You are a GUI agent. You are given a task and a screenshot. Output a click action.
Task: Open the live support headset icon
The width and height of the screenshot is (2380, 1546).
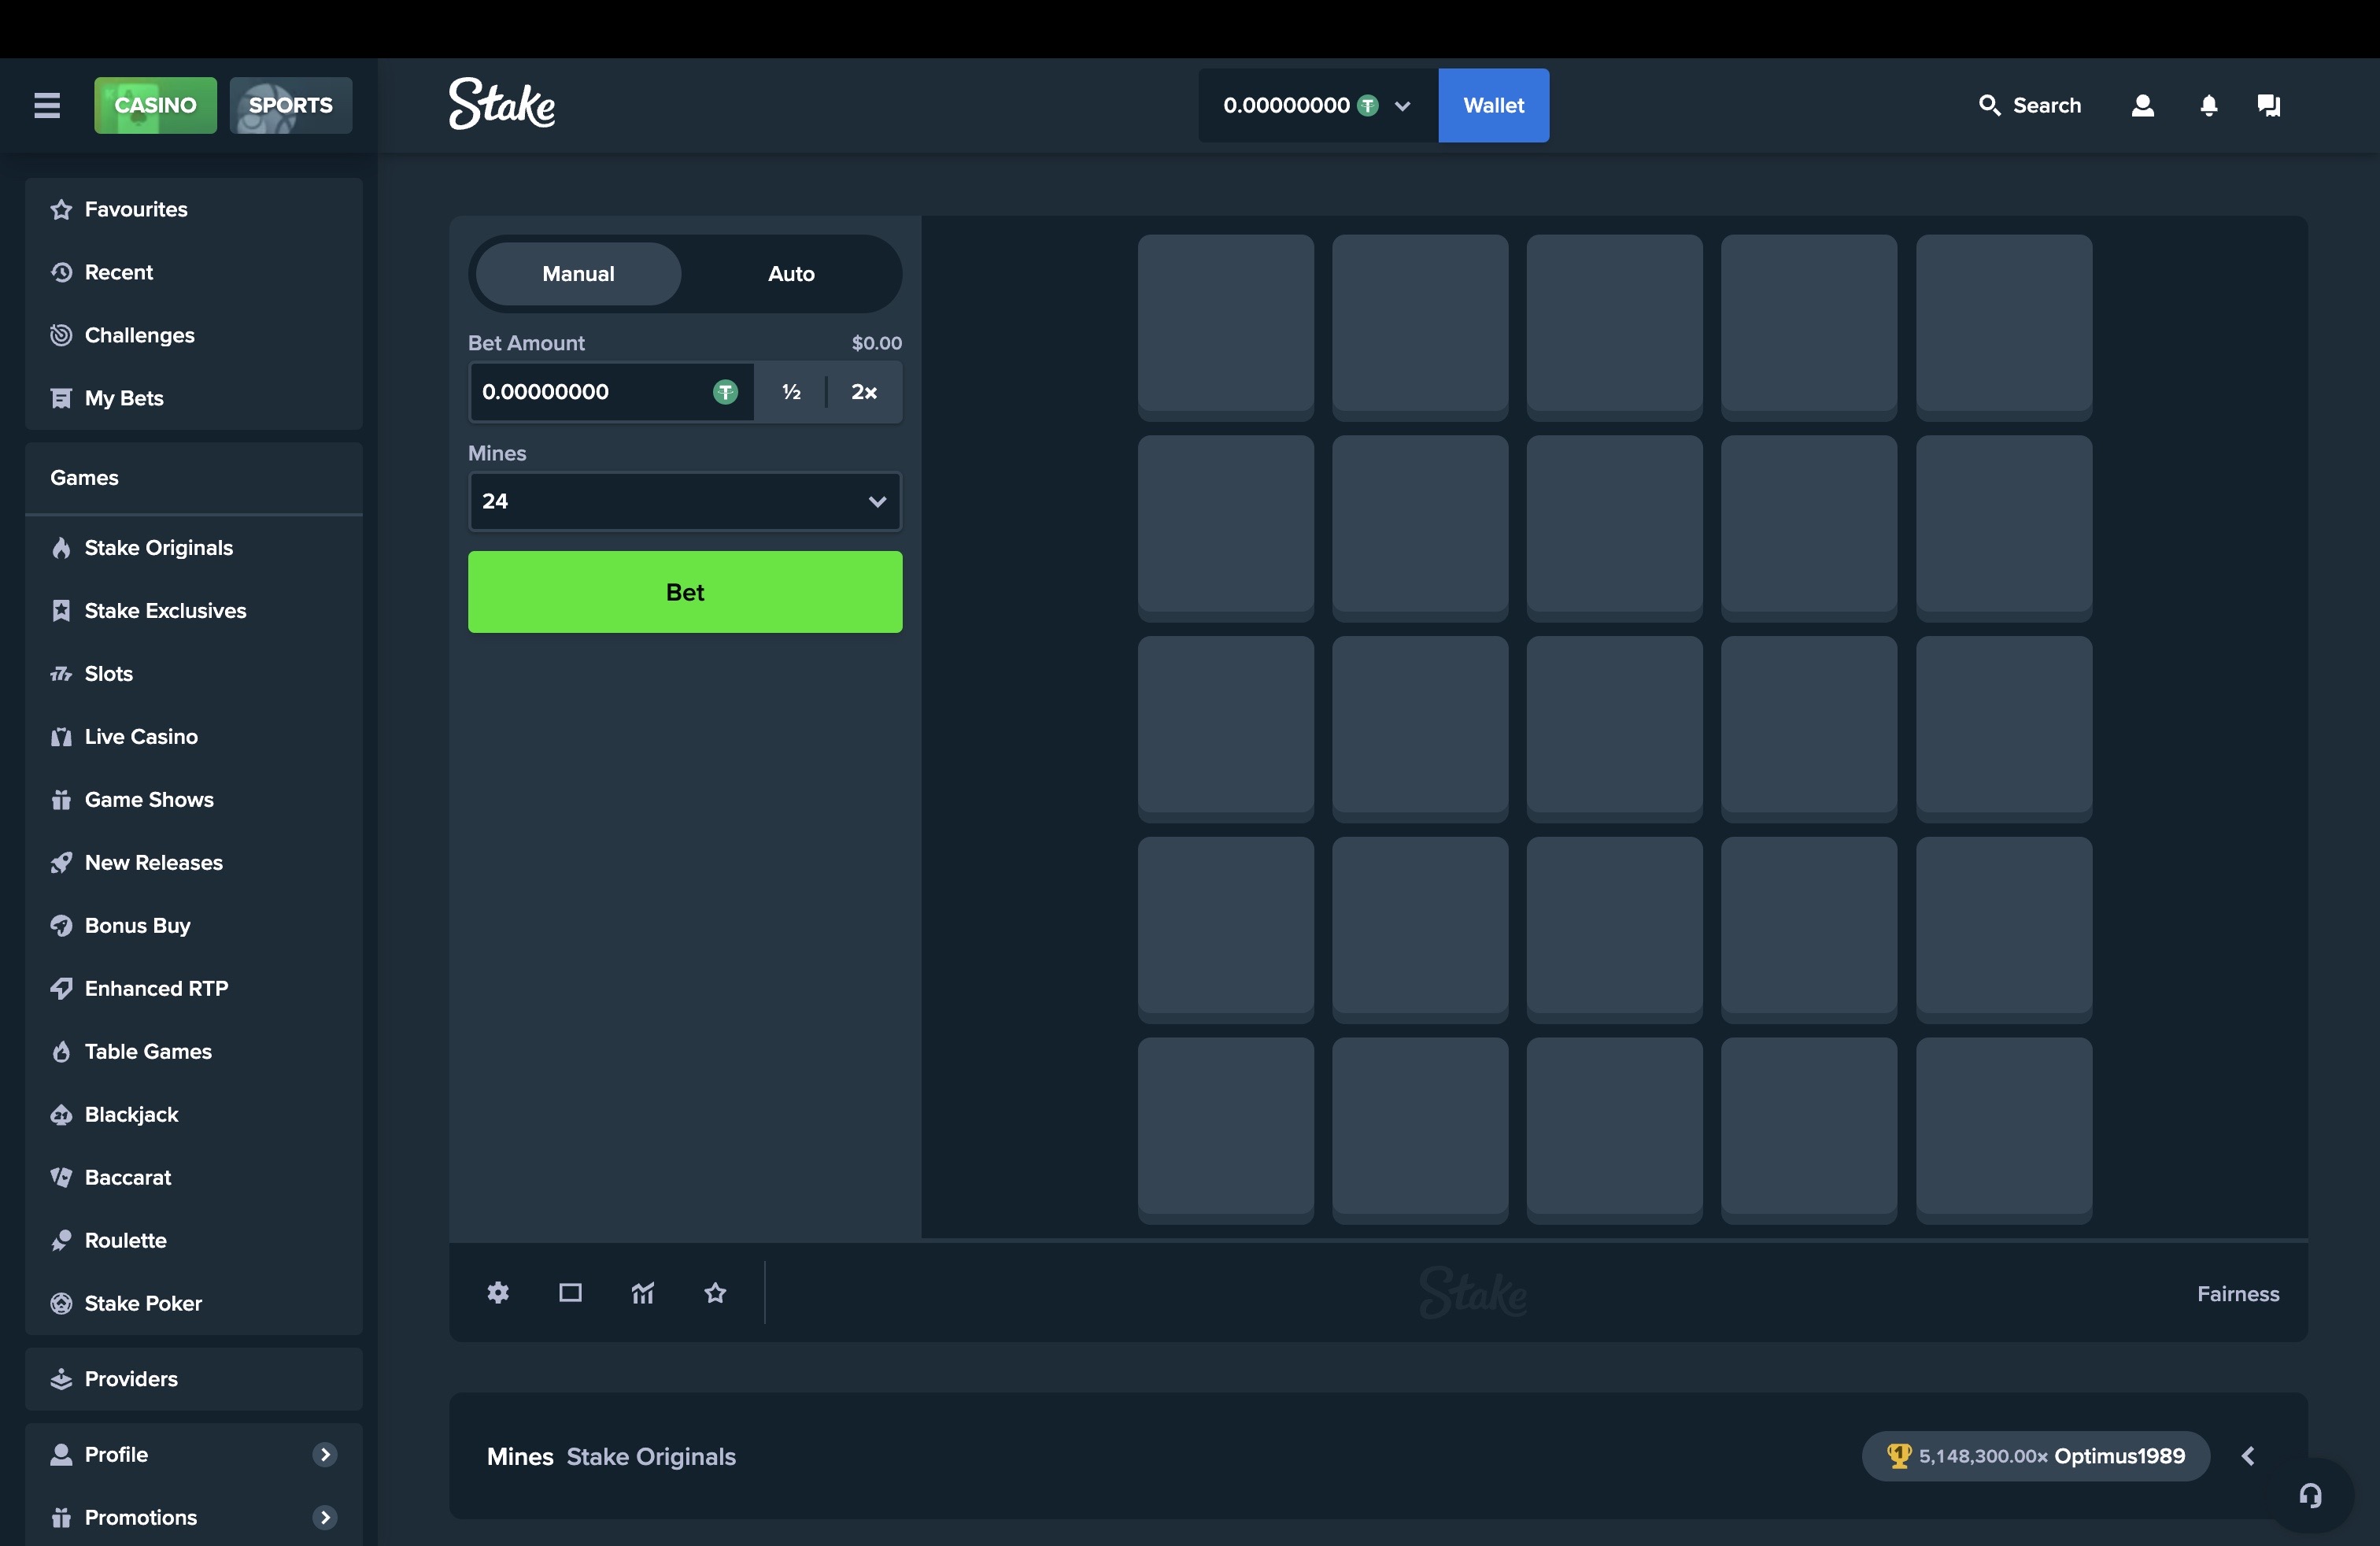click(x=2310, y=1495)
